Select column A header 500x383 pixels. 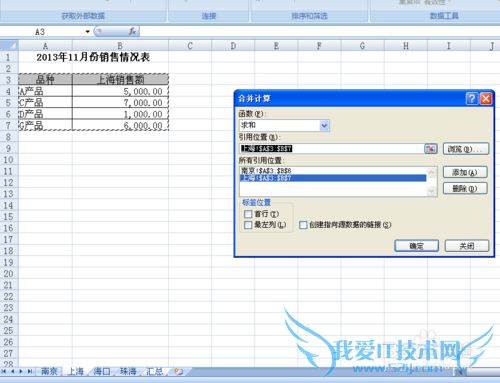[x=45, y=45]
